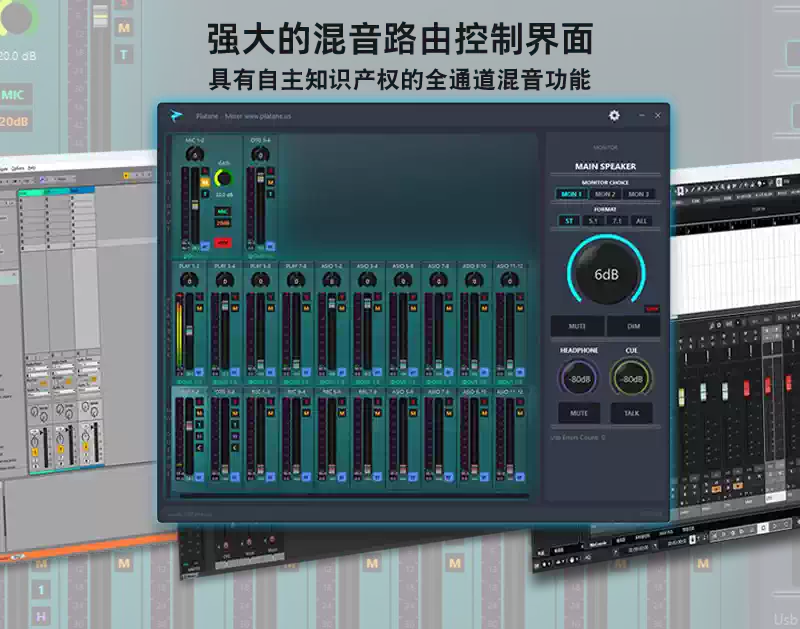Open mixer settings via the gear icon
The width and height of the screenshot is (800, 629).
614,115
